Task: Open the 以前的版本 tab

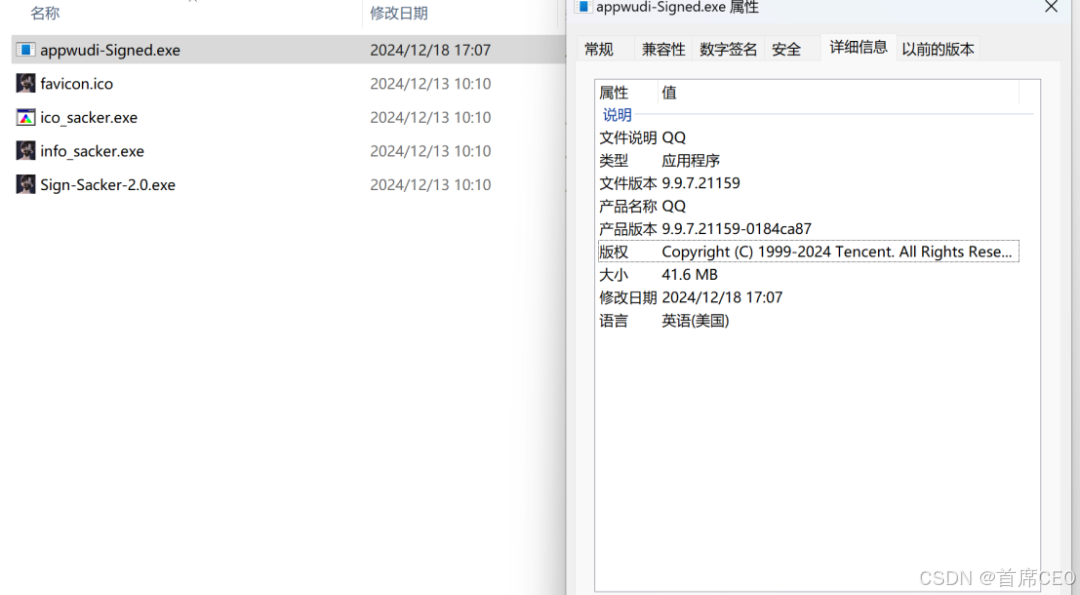Action: tap(937, 49)
